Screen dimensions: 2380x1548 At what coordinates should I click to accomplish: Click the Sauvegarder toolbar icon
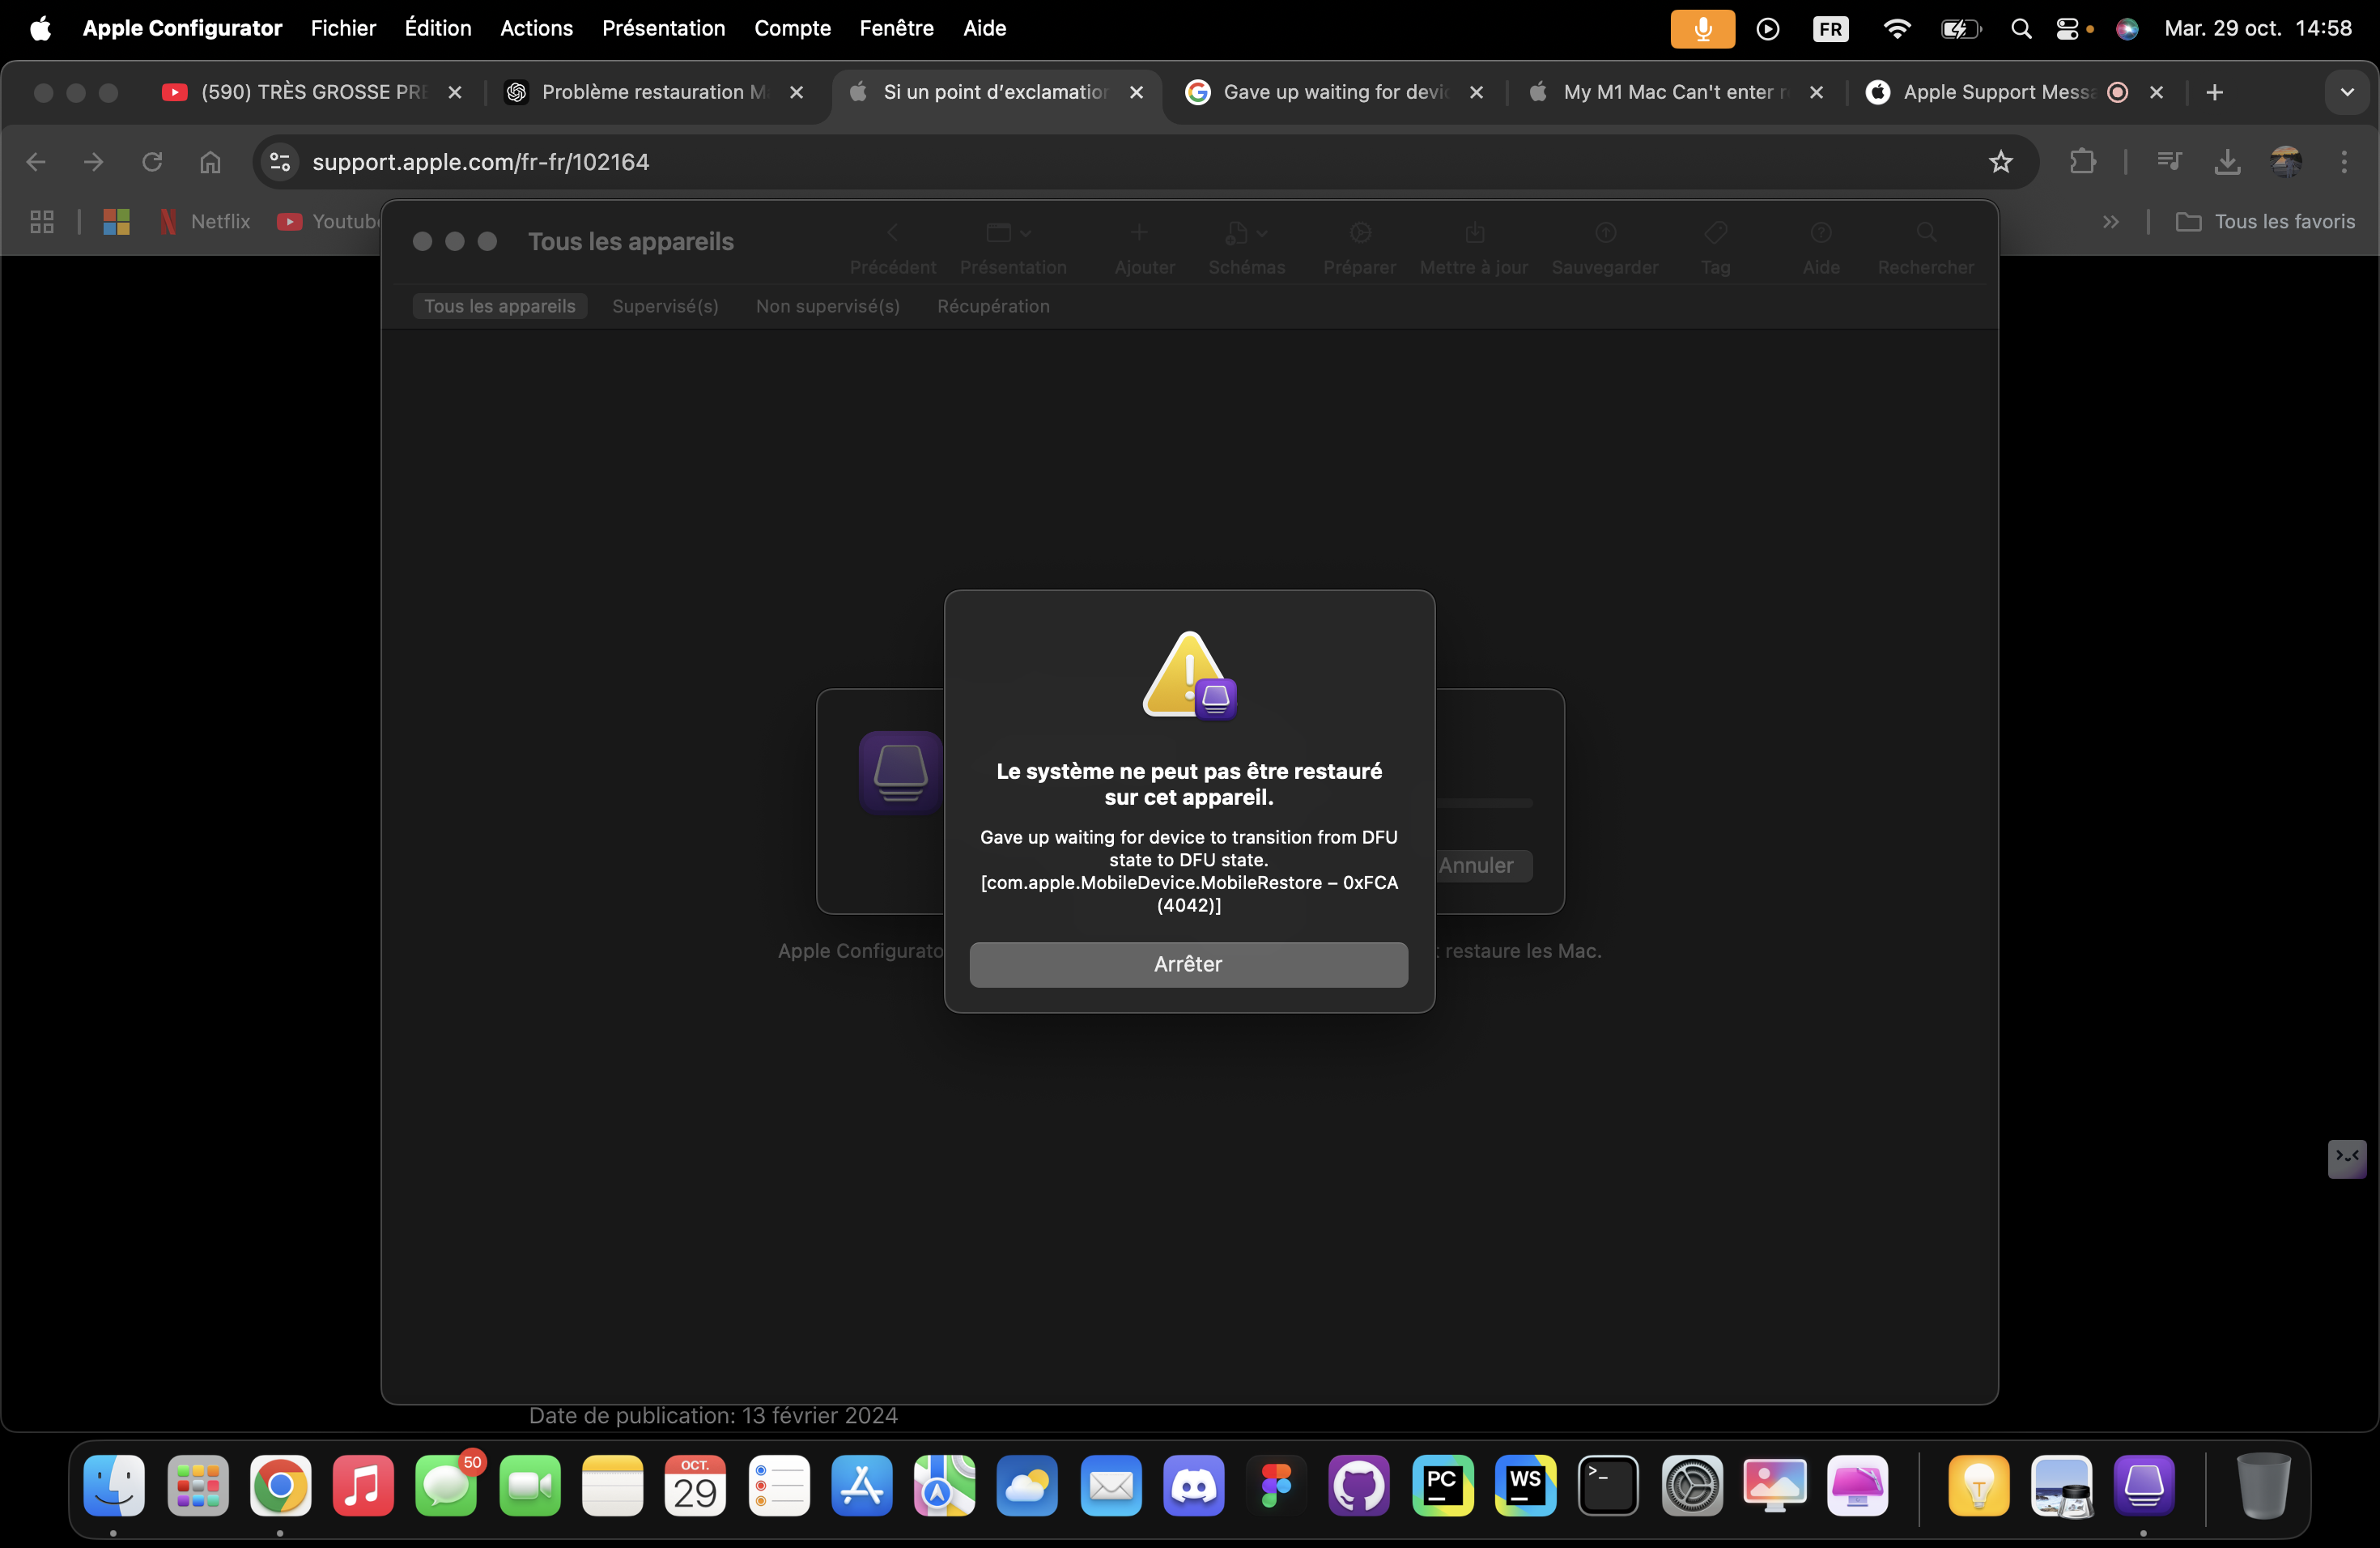click(x=1605, y=234)
